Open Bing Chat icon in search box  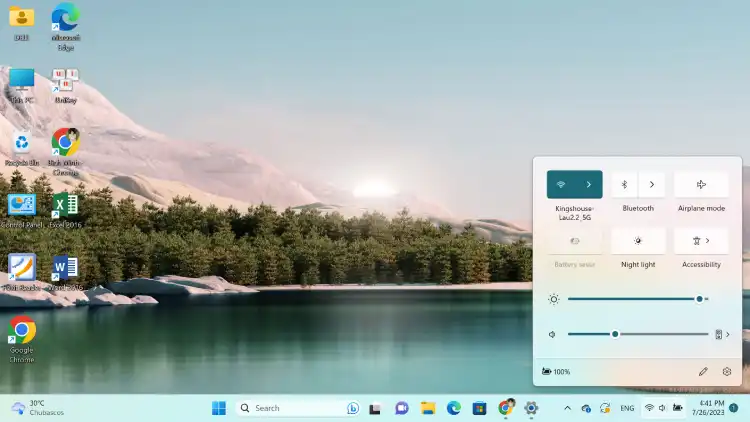click(x=353, y=408)
